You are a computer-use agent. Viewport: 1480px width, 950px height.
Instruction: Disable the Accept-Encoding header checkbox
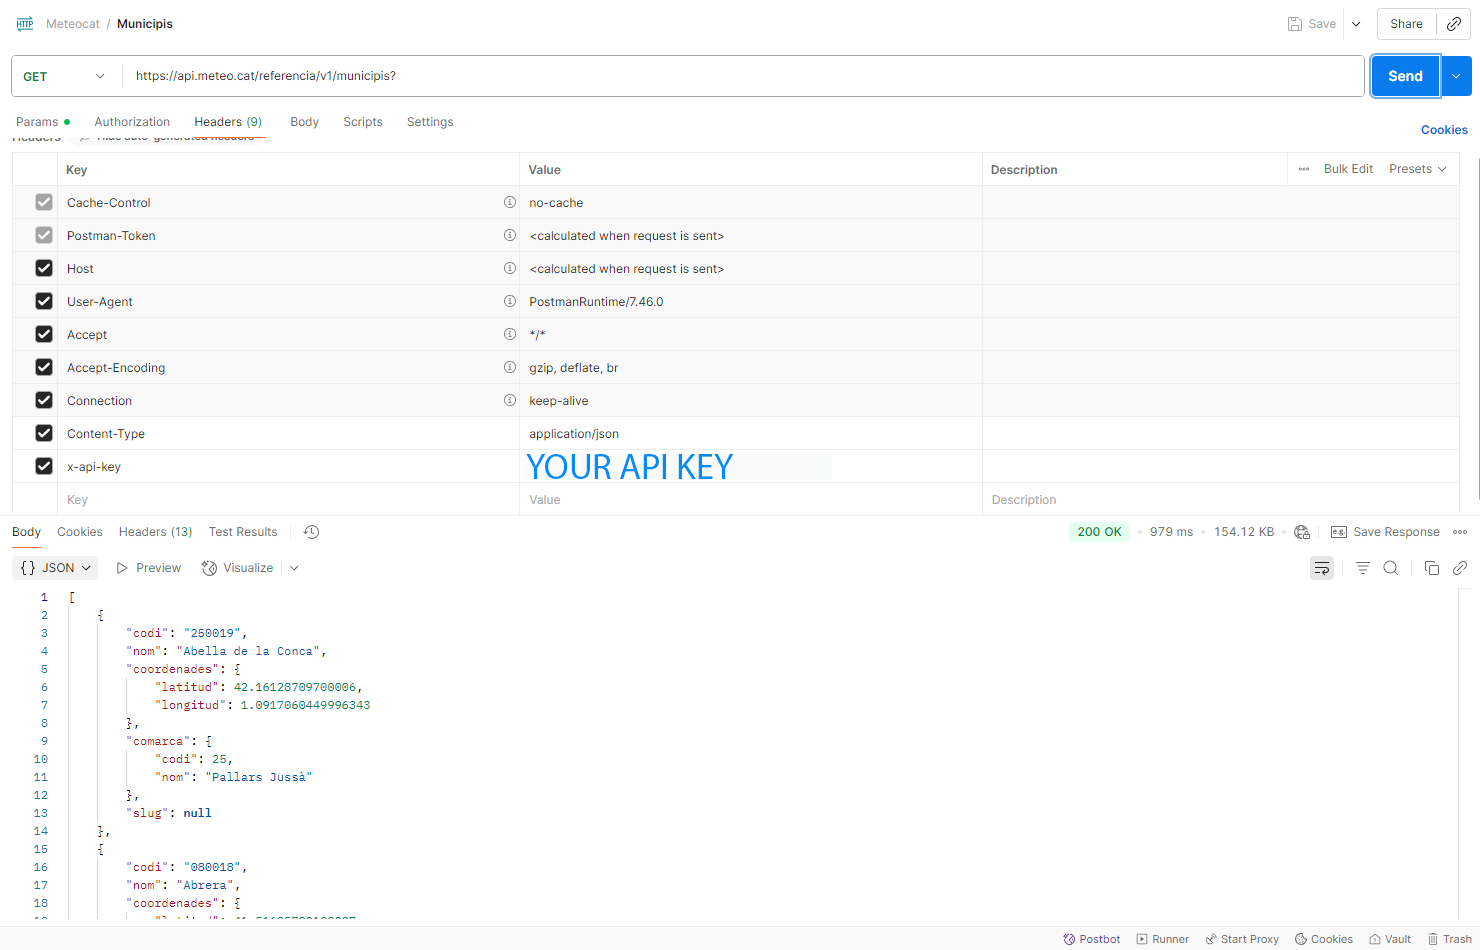tap(44, 367)
